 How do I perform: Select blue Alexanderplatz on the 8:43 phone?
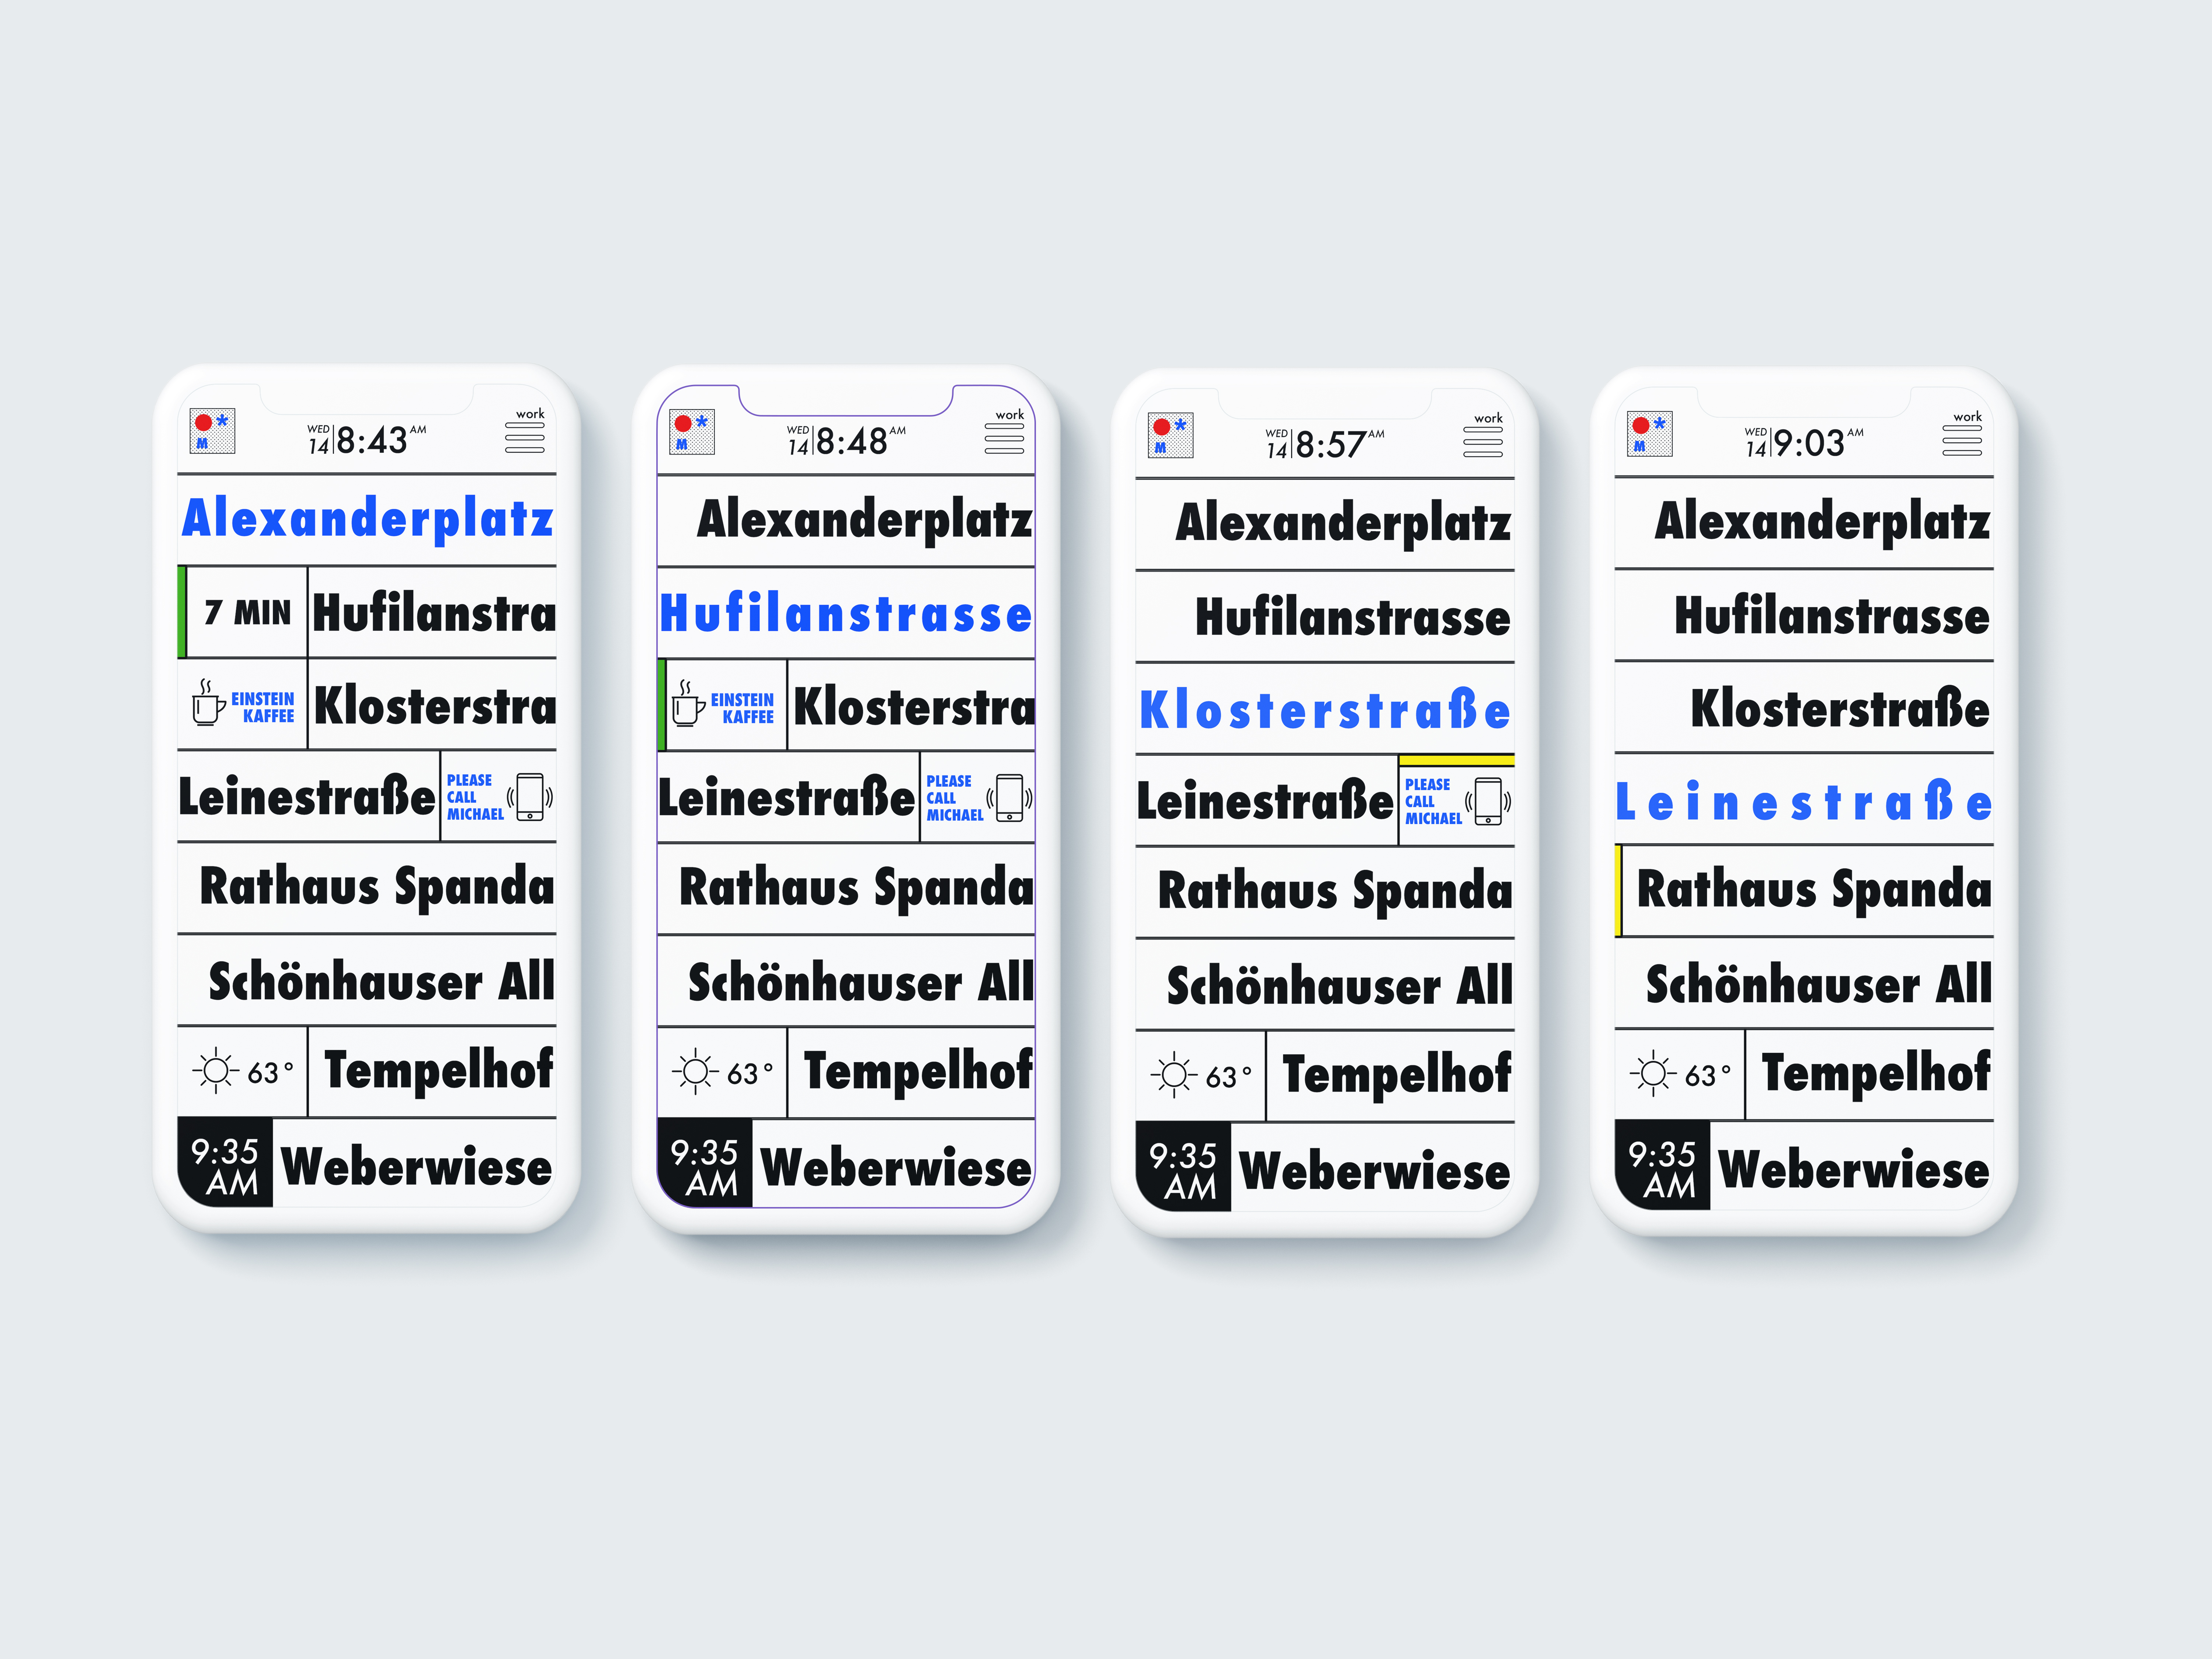point(367,519)
